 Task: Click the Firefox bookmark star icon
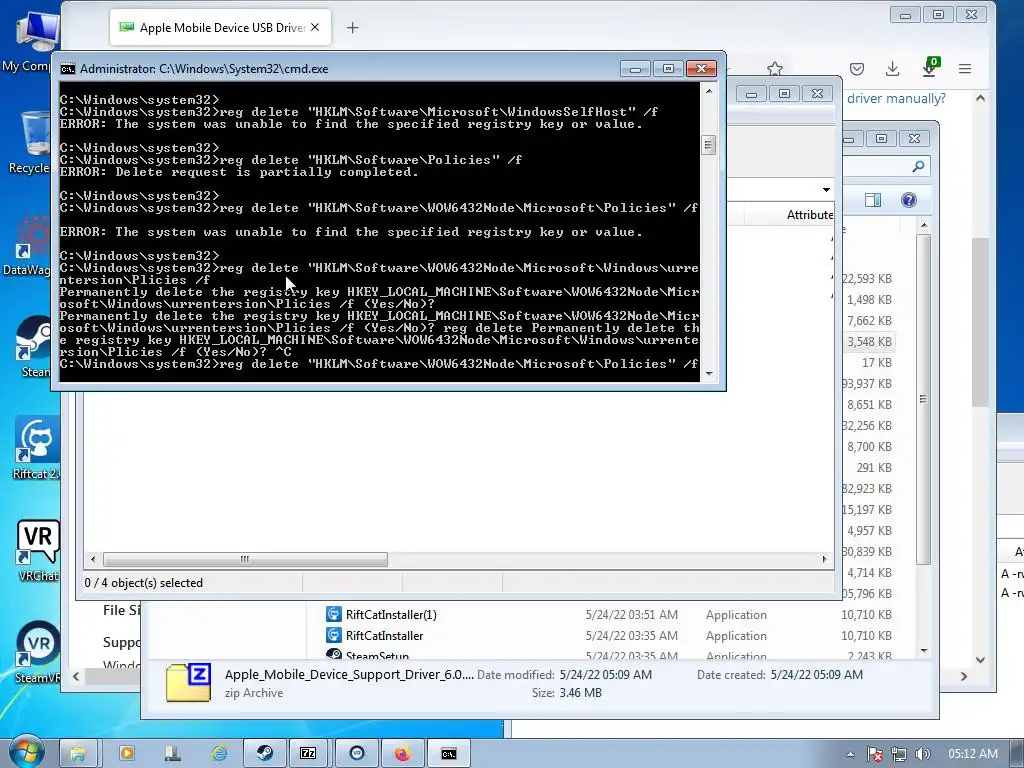point(775,69)
